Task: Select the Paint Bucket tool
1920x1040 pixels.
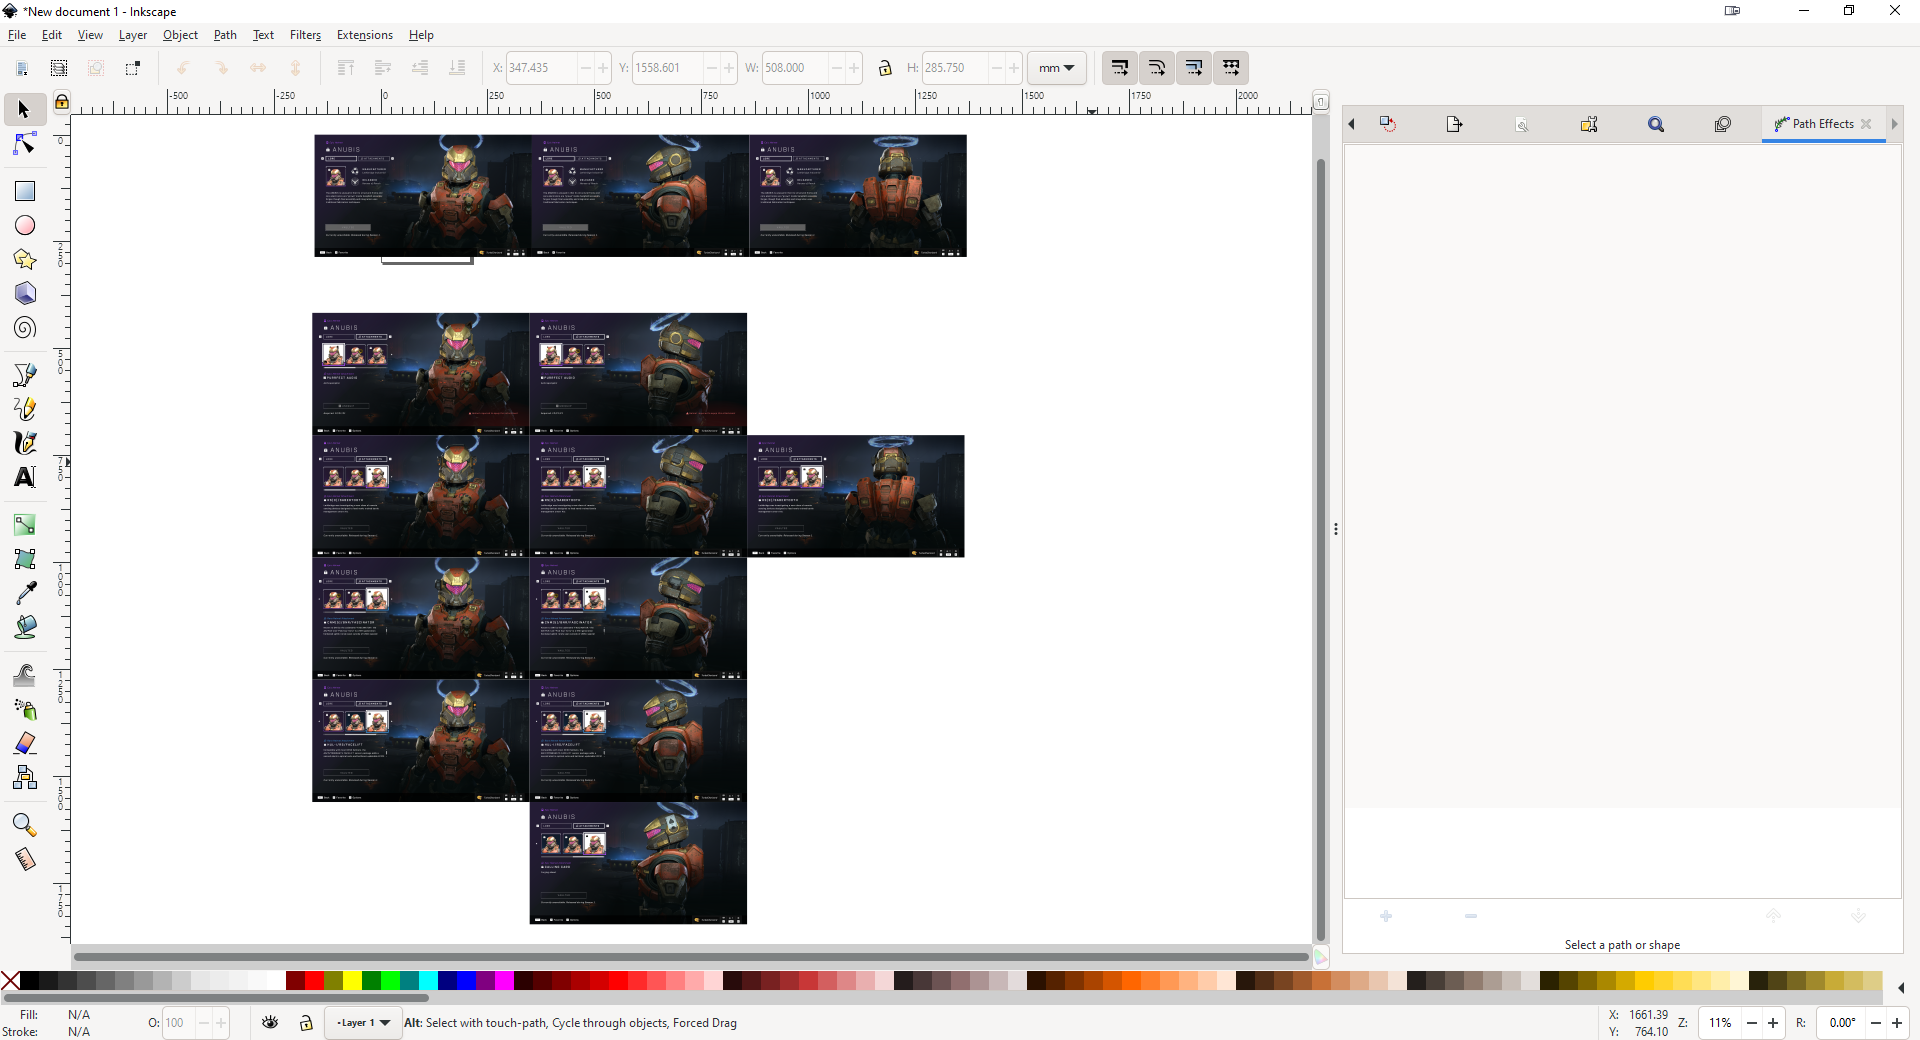Action: (25, 627)
